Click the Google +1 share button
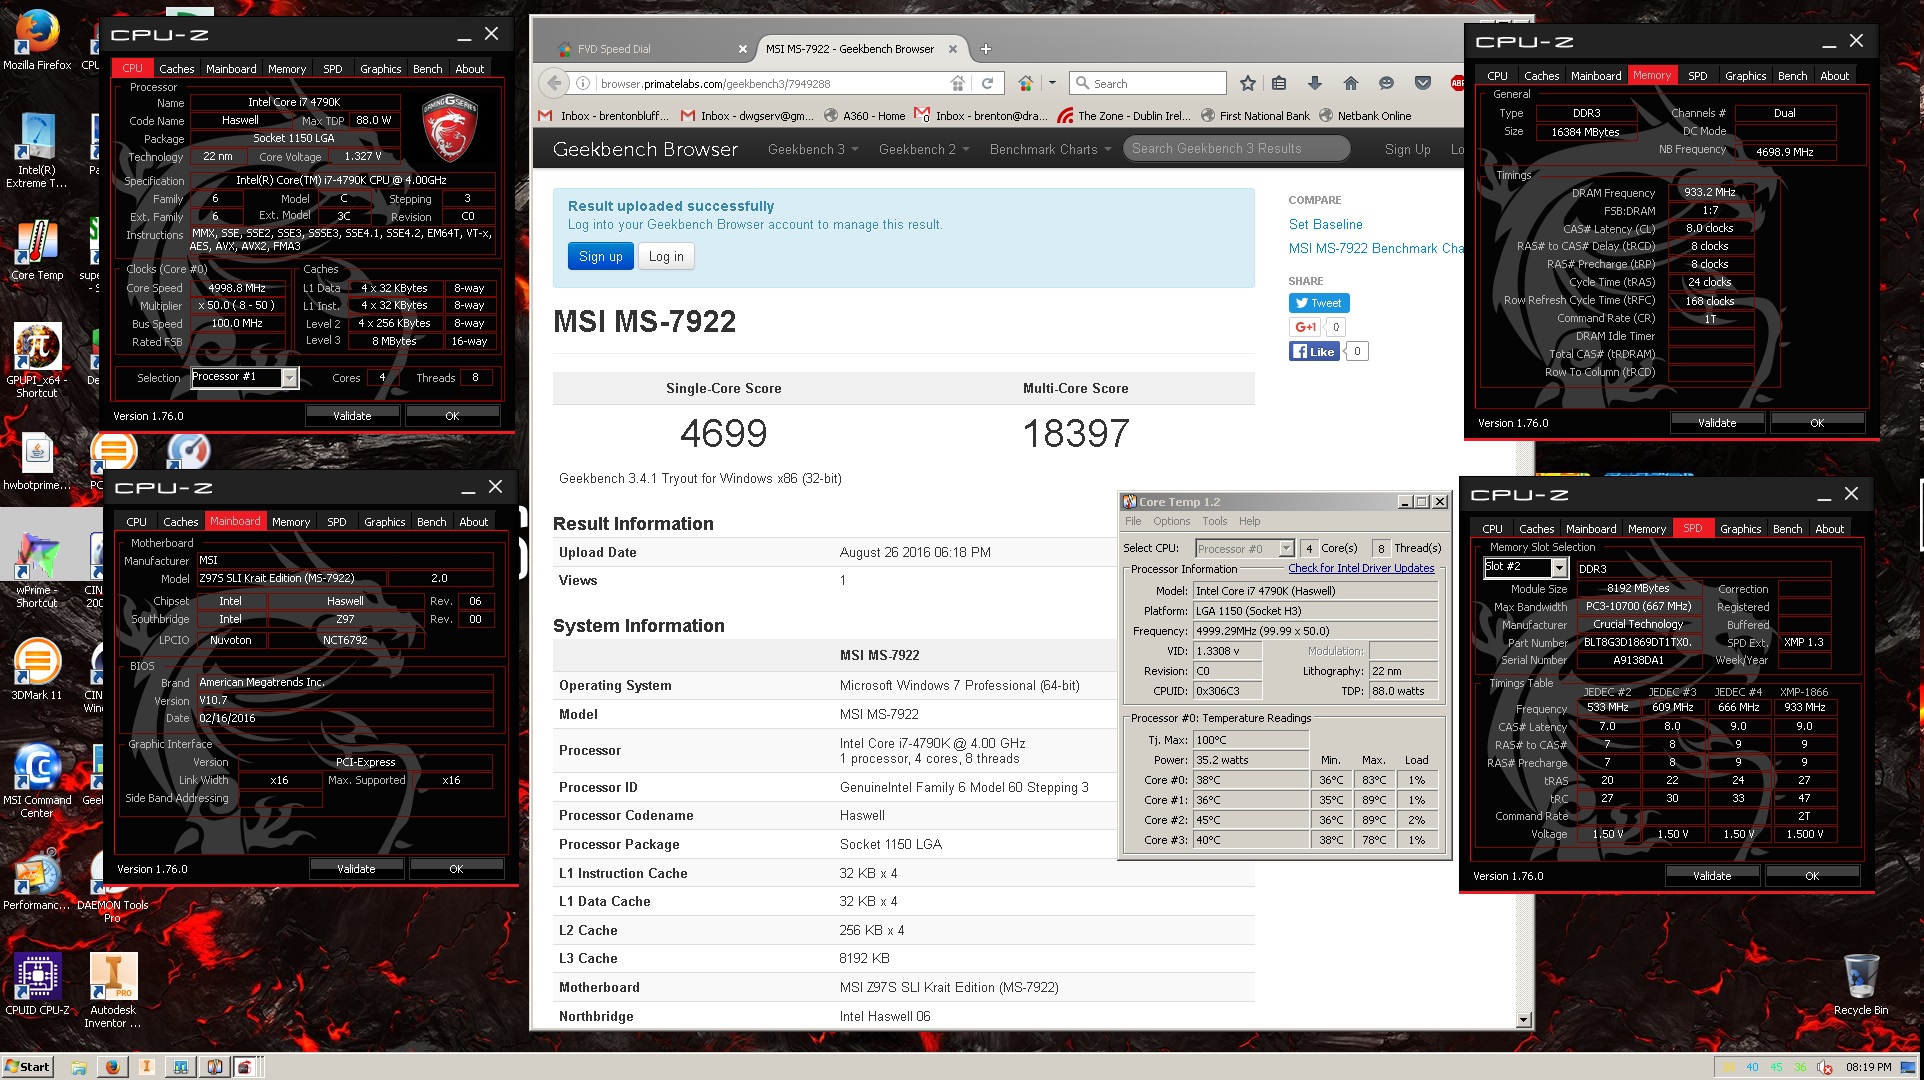The height and width of the screenshot is (1080, 1924). (x=1305, y=327)
